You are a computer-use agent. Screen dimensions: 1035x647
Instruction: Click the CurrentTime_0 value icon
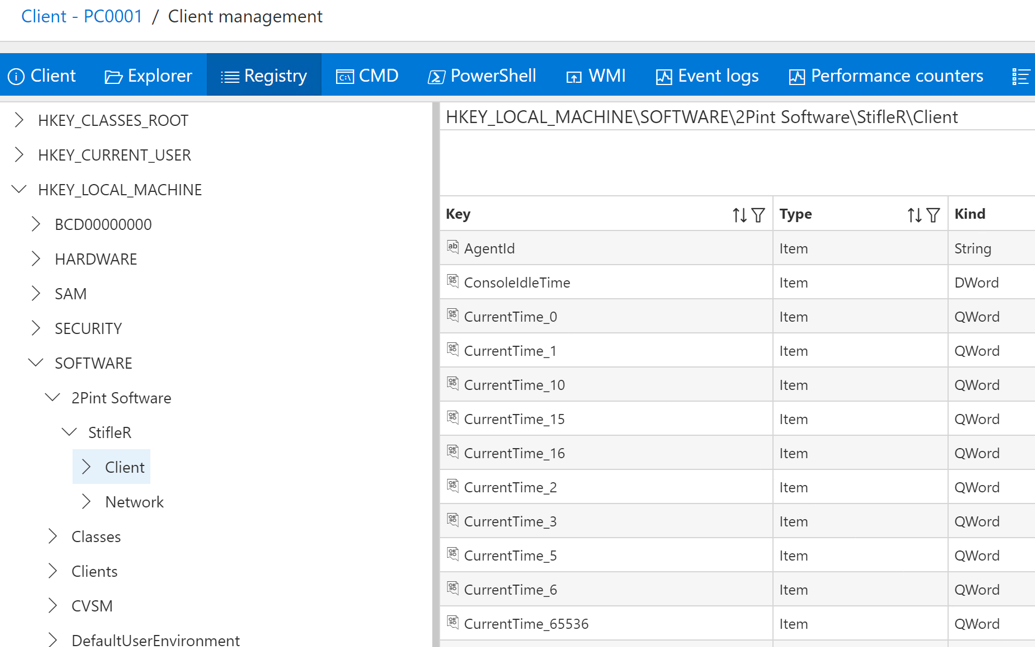pos(452,315)
